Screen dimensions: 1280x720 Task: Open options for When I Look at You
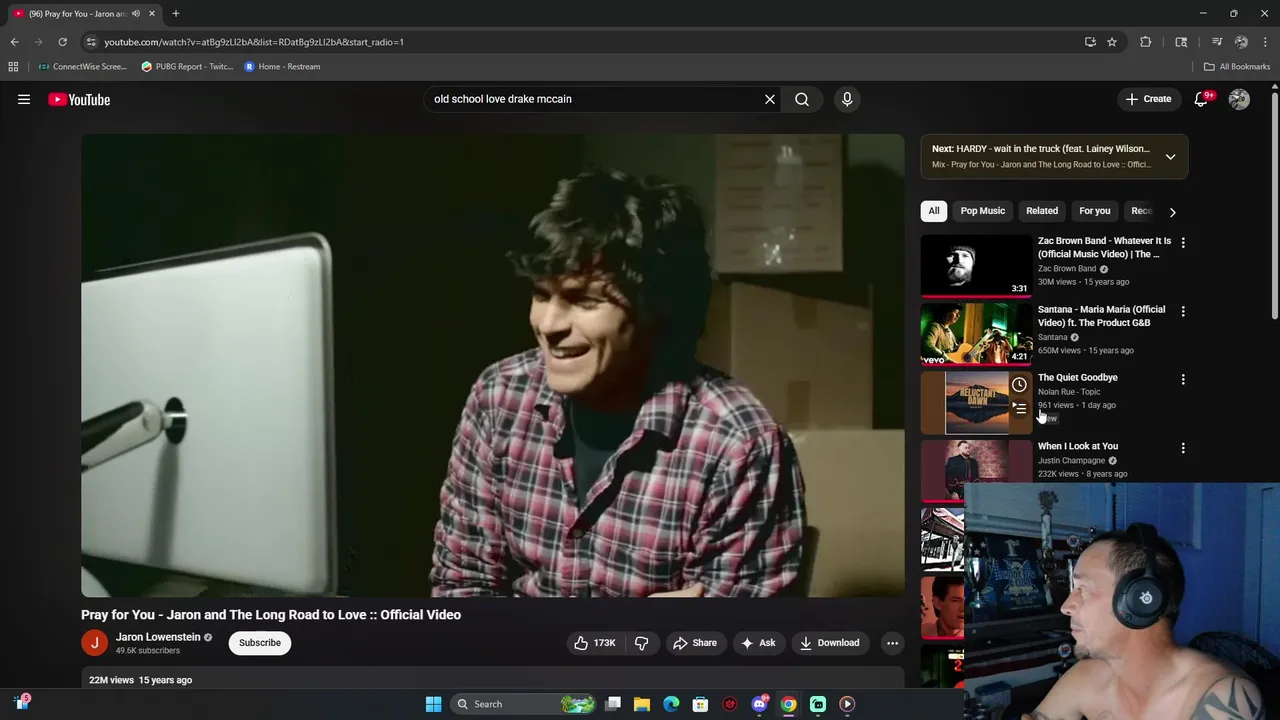[1183, 449]
